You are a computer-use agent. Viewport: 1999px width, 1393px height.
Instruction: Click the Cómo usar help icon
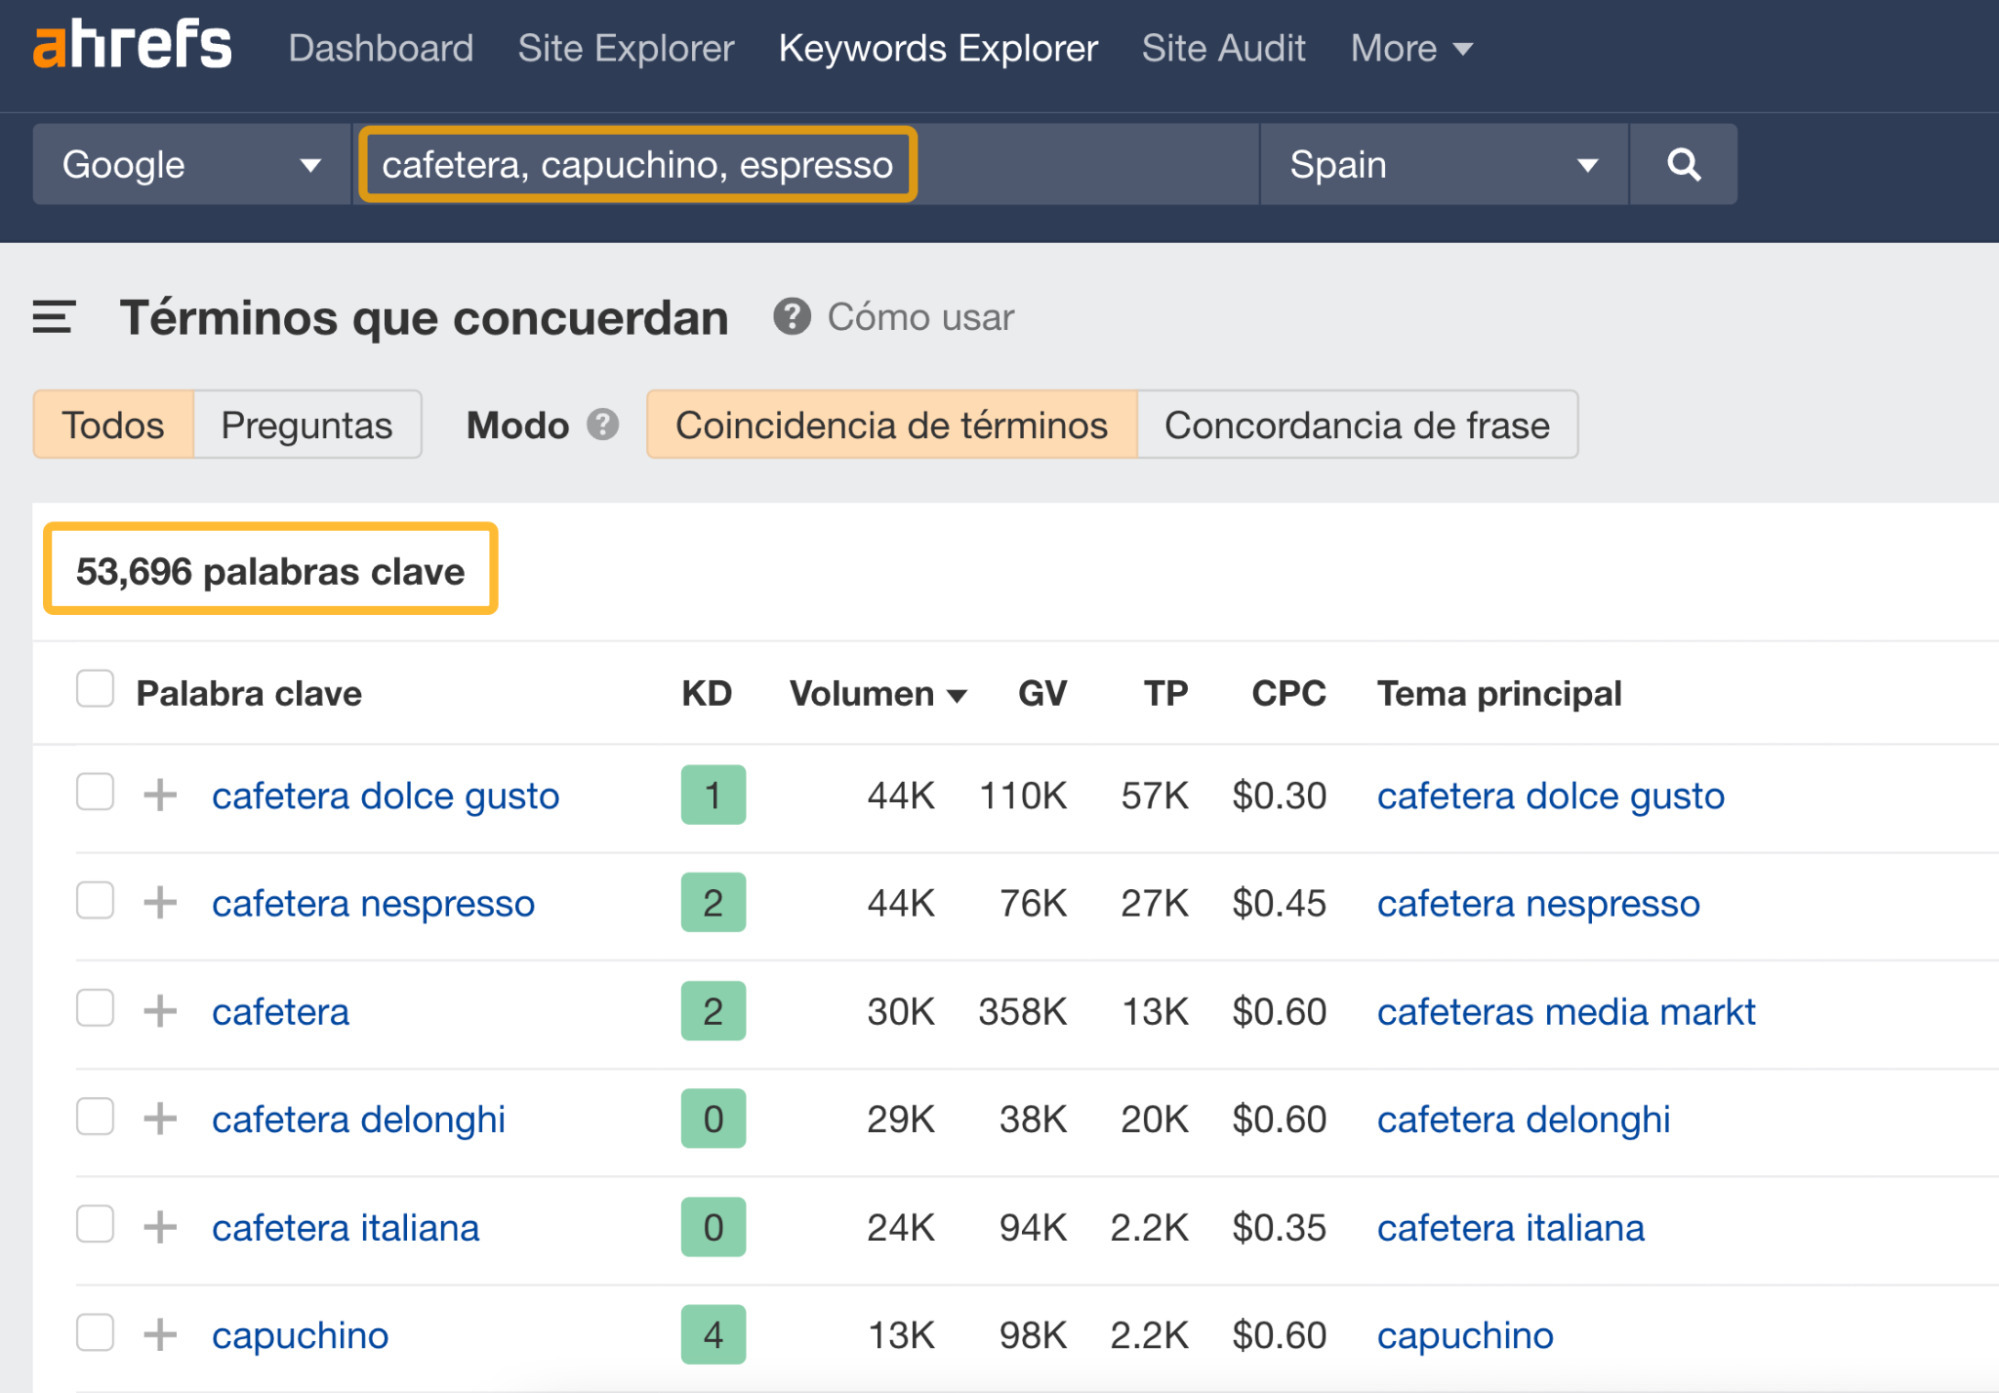tap(791, 317)
